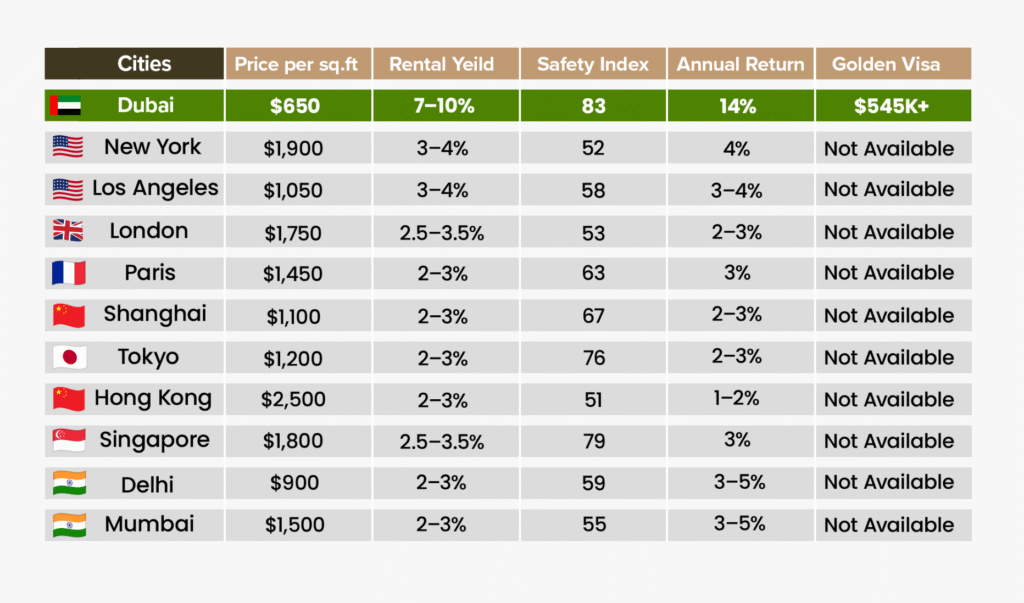Click the Rental Yeild column header
1024x603 pixels.
tap(441, 65)
